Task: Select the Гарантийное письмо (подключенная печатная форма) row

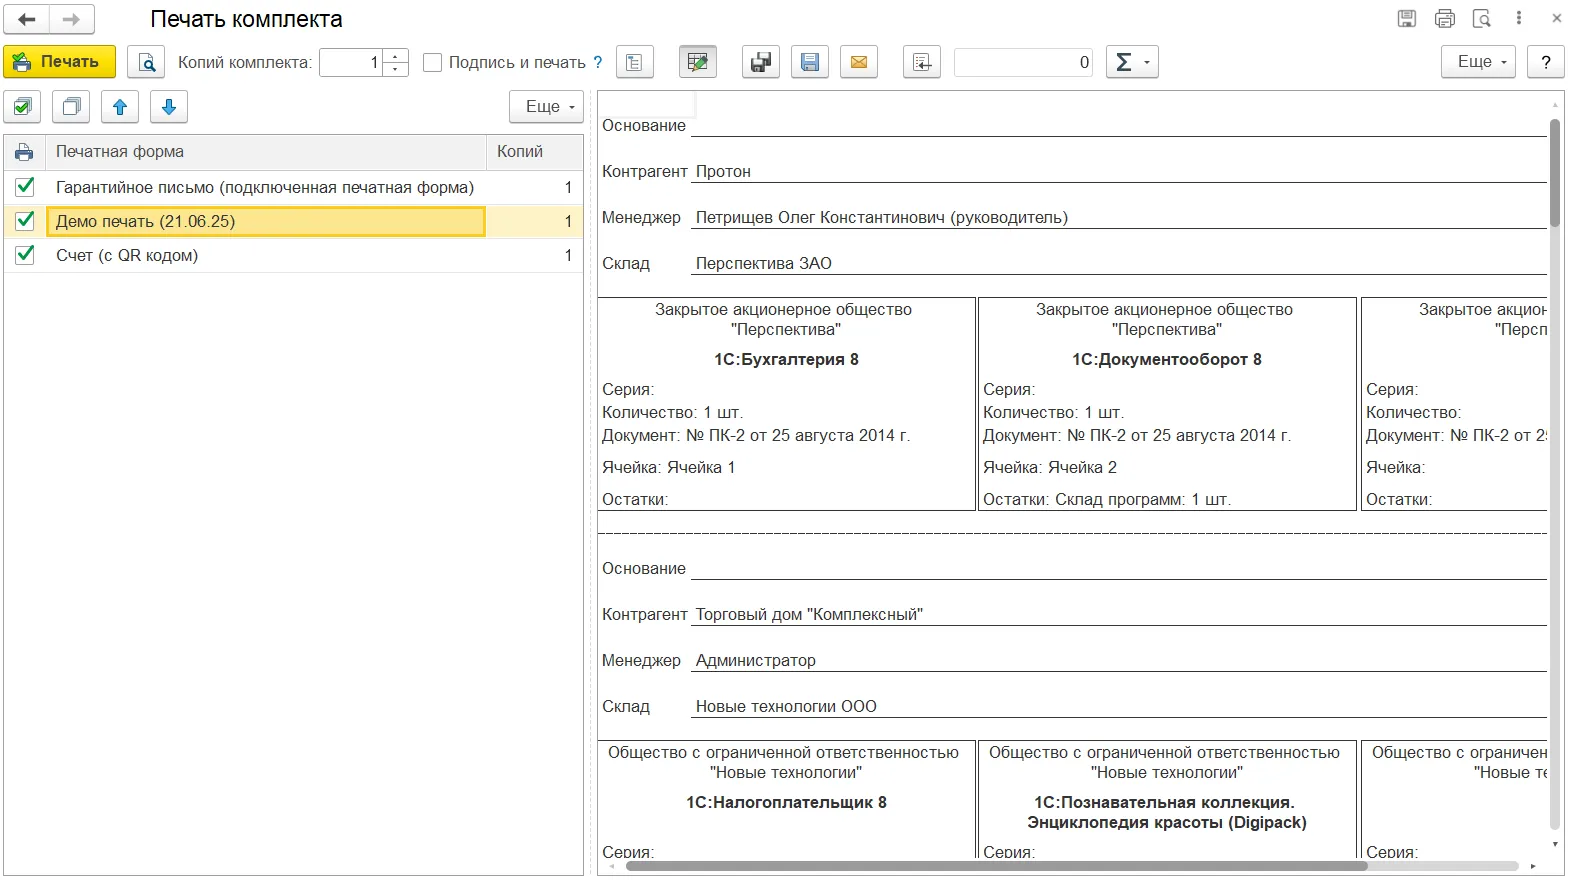Action: (265, 187)
